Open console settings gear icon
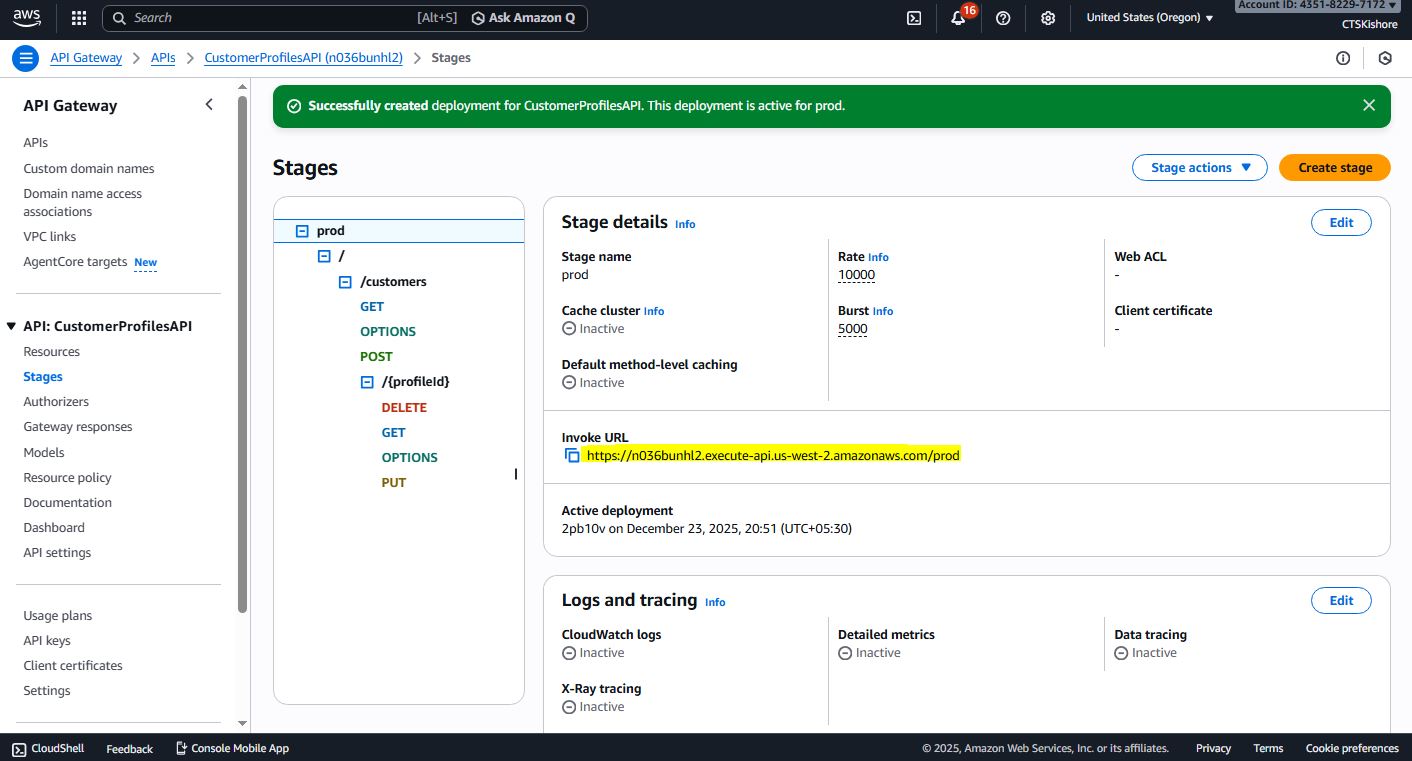1412x761 pixels. (x=1048, y=18)
